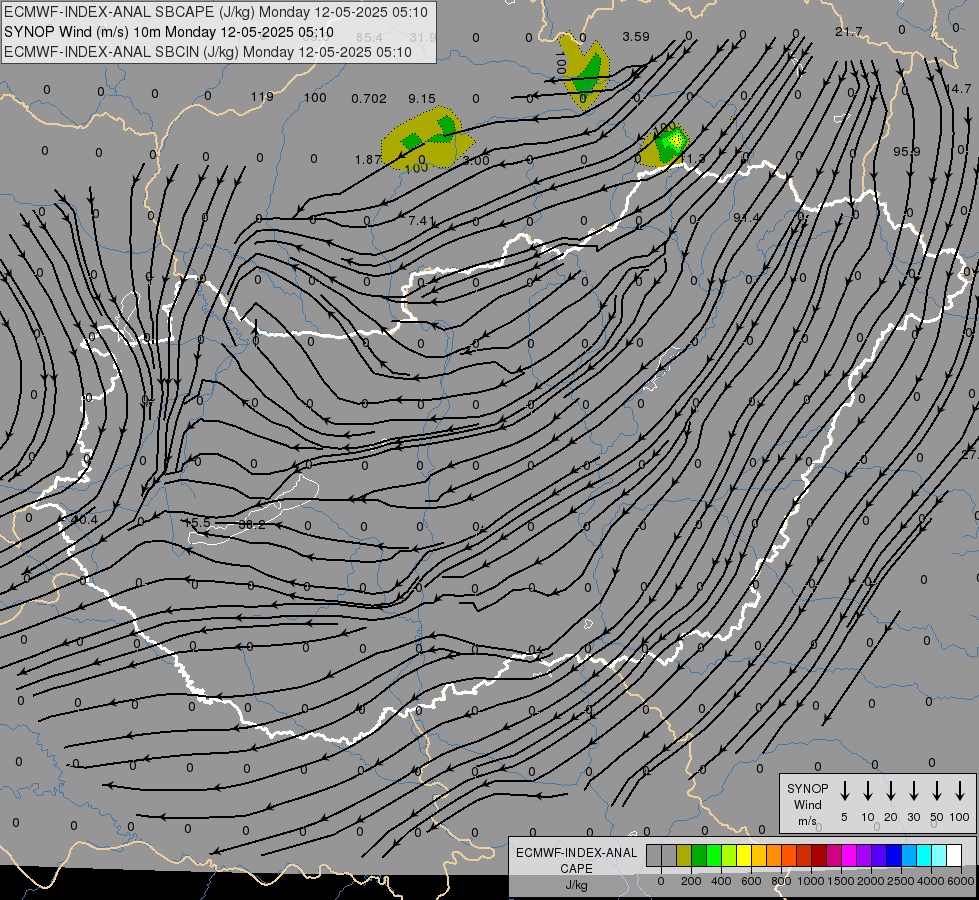
Task: Click the 100 m/s wind arrow in legend
Action: pyautogui.click(x=960, y=791)
